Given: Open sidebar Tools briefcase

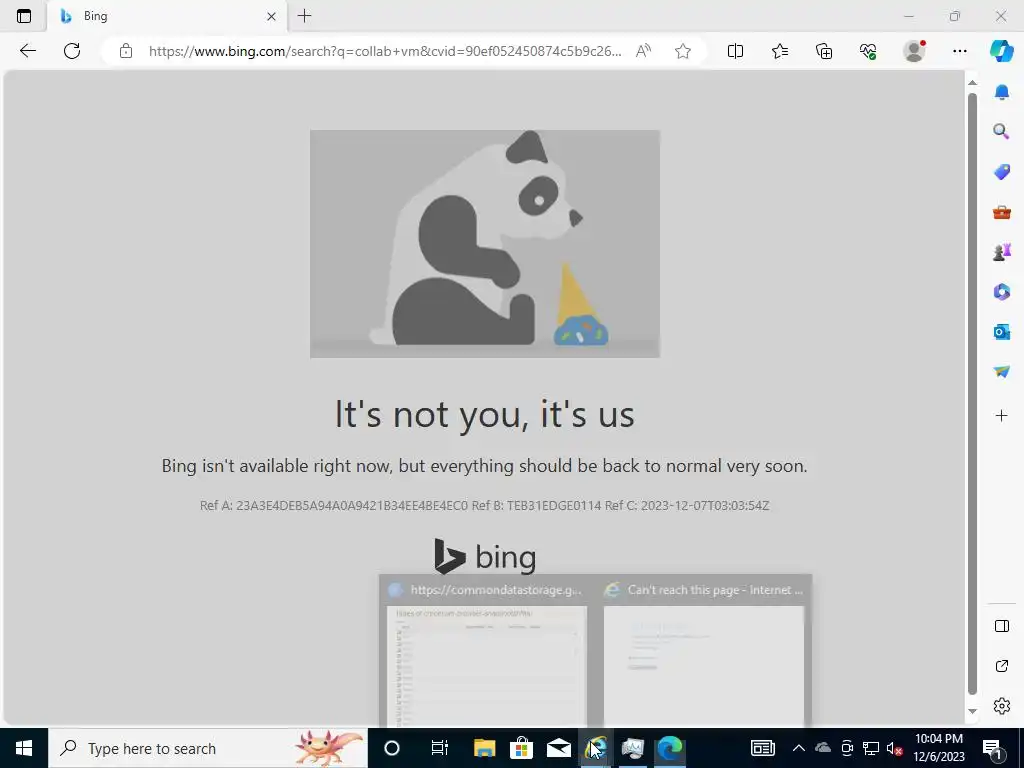Looking at the screenshot, I should (x=1002, y=212).
